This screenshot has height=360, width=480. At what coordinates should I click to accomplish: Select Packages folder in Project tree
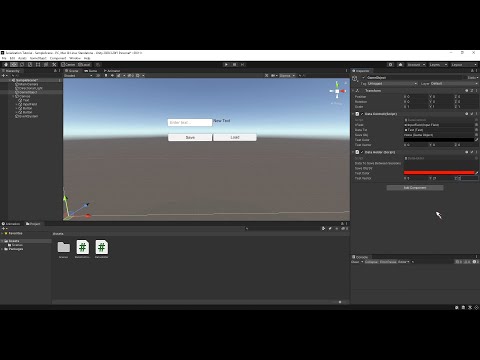[14, 249]
